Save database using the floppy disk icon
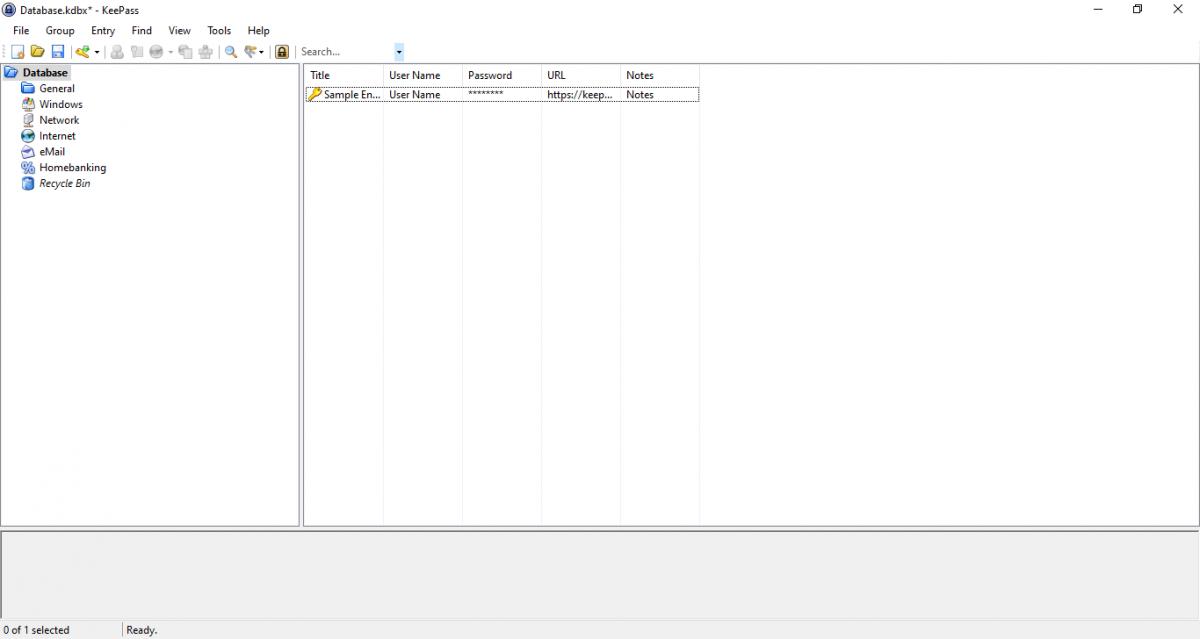Image resolution: width=1200 pixels, height=639 pixels. point(57,51)
